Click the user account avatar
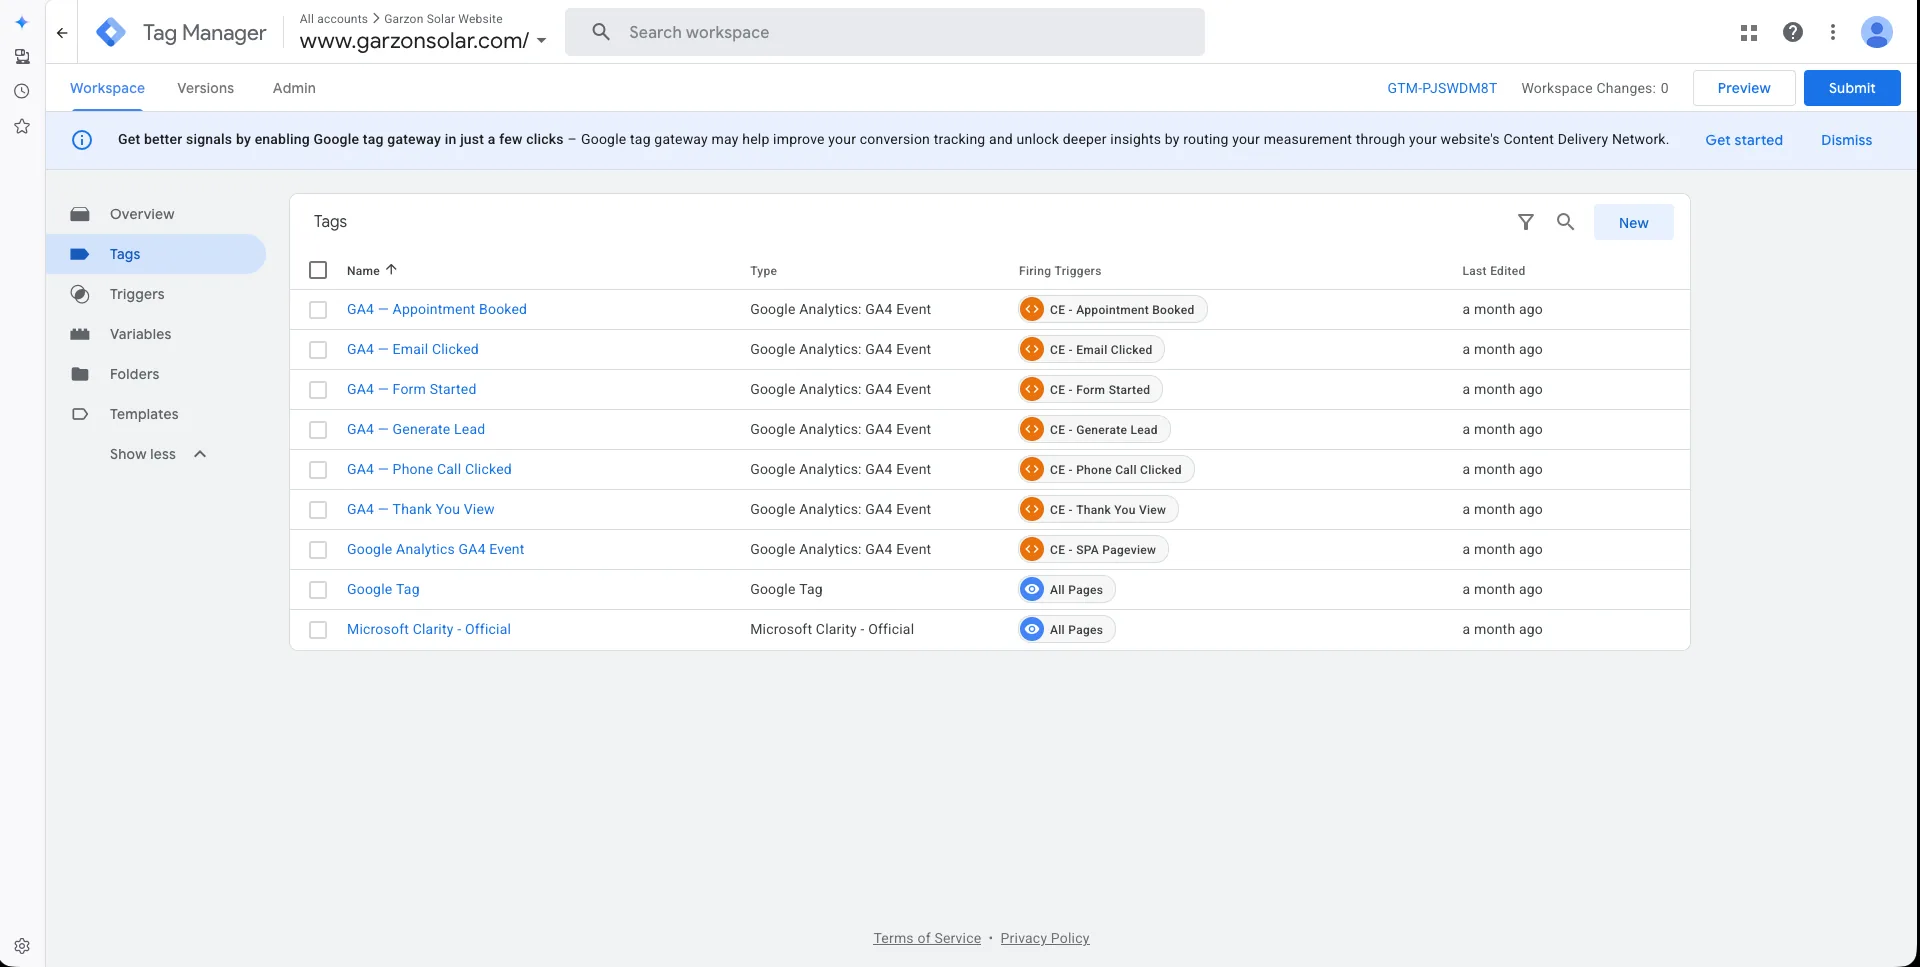 [x=1876, y=33]
